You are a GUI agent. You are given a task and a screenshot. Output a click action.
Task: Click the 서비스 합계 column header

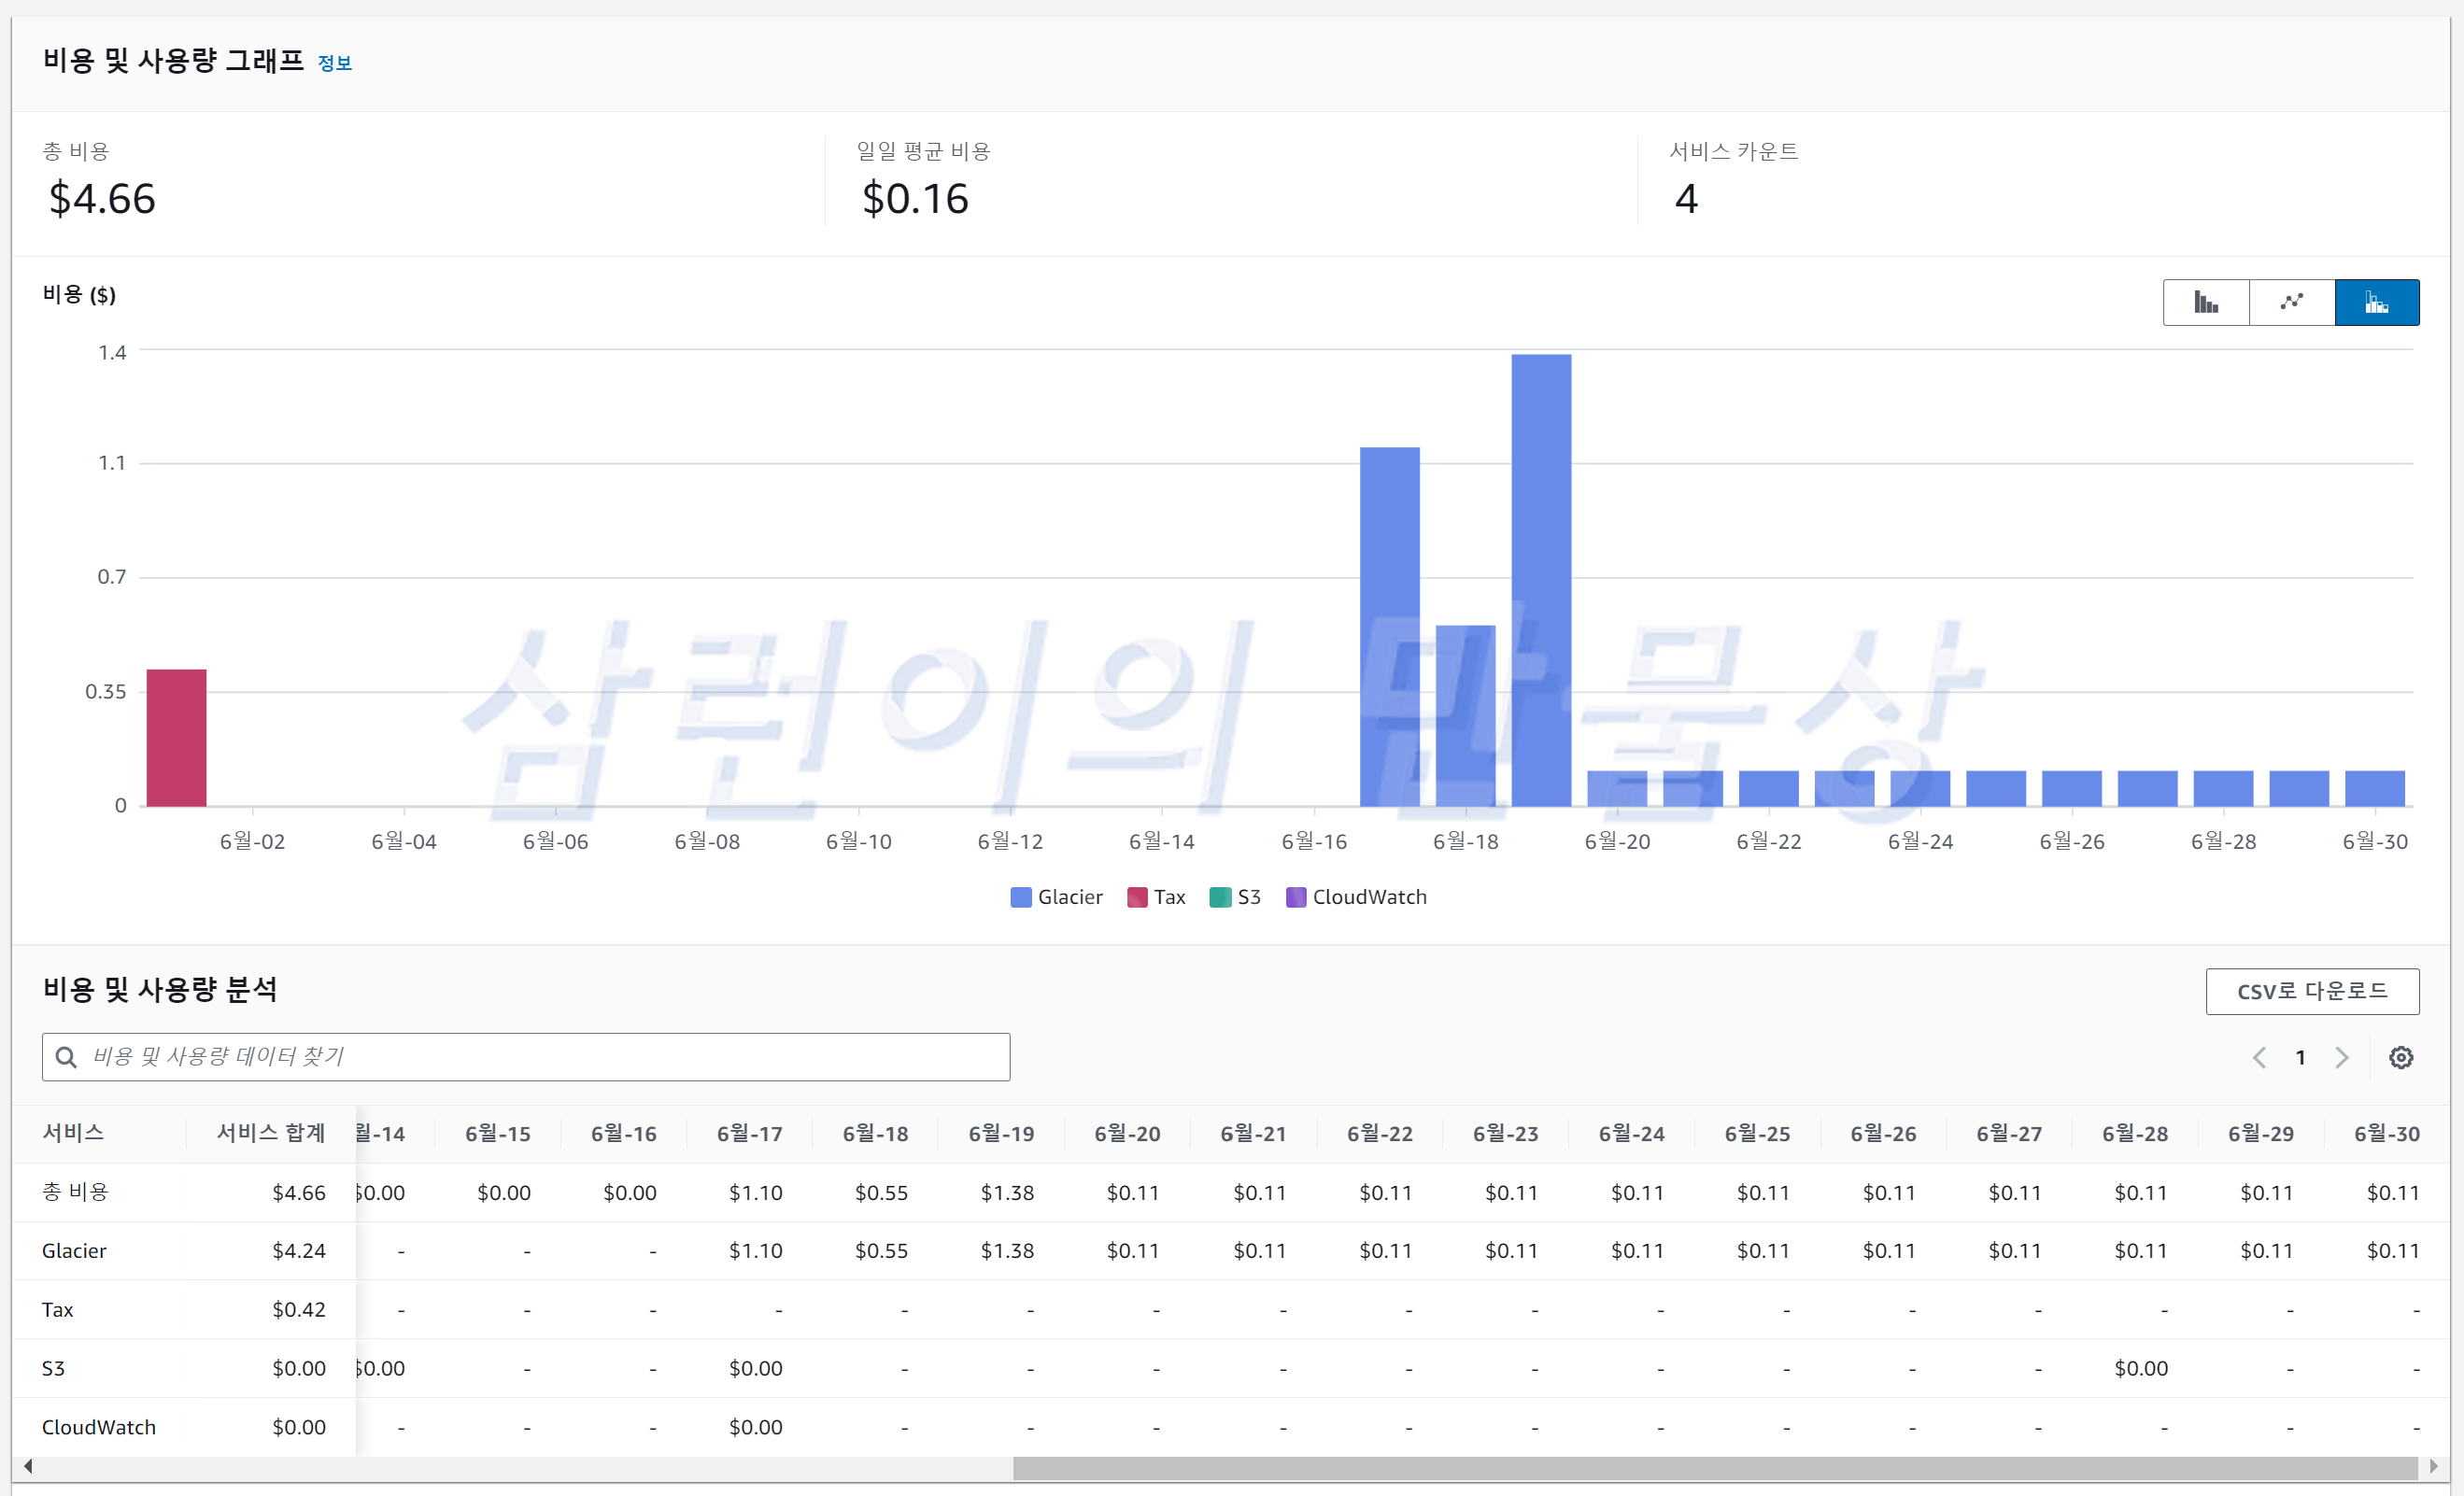[x=270, y=1133]
